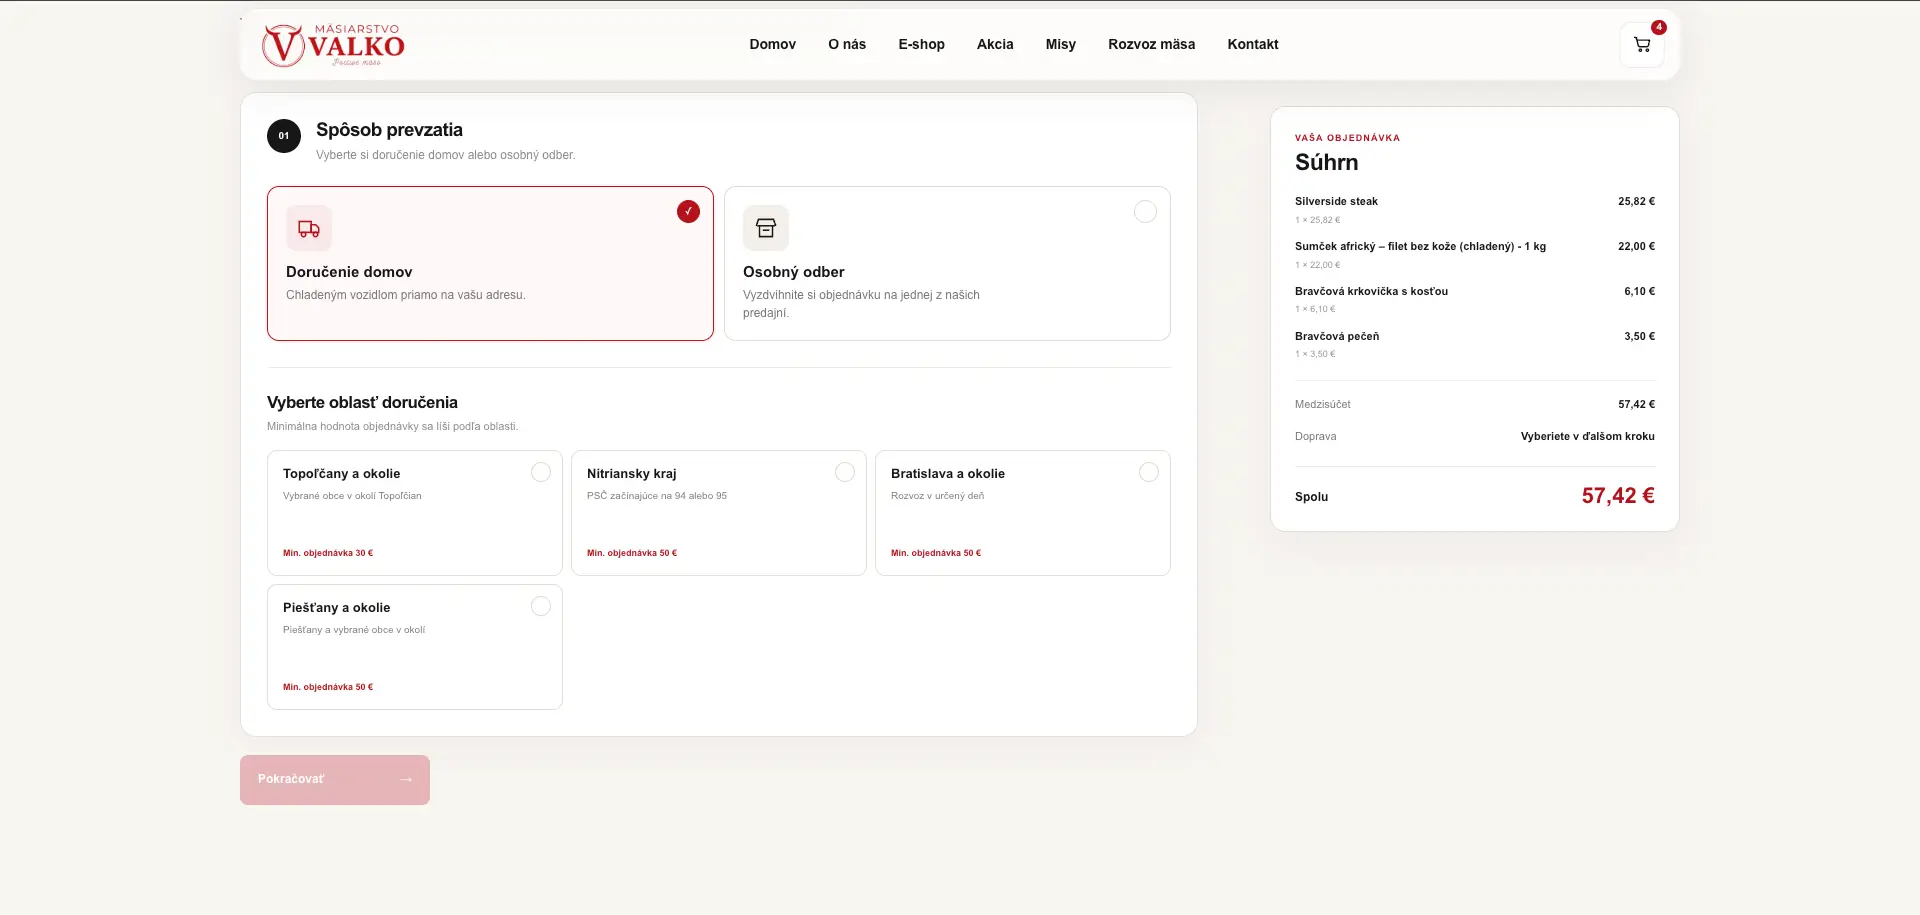Click the Osobný odber card title
This screenshot has width=1920, height=915.
pos(794,272)
